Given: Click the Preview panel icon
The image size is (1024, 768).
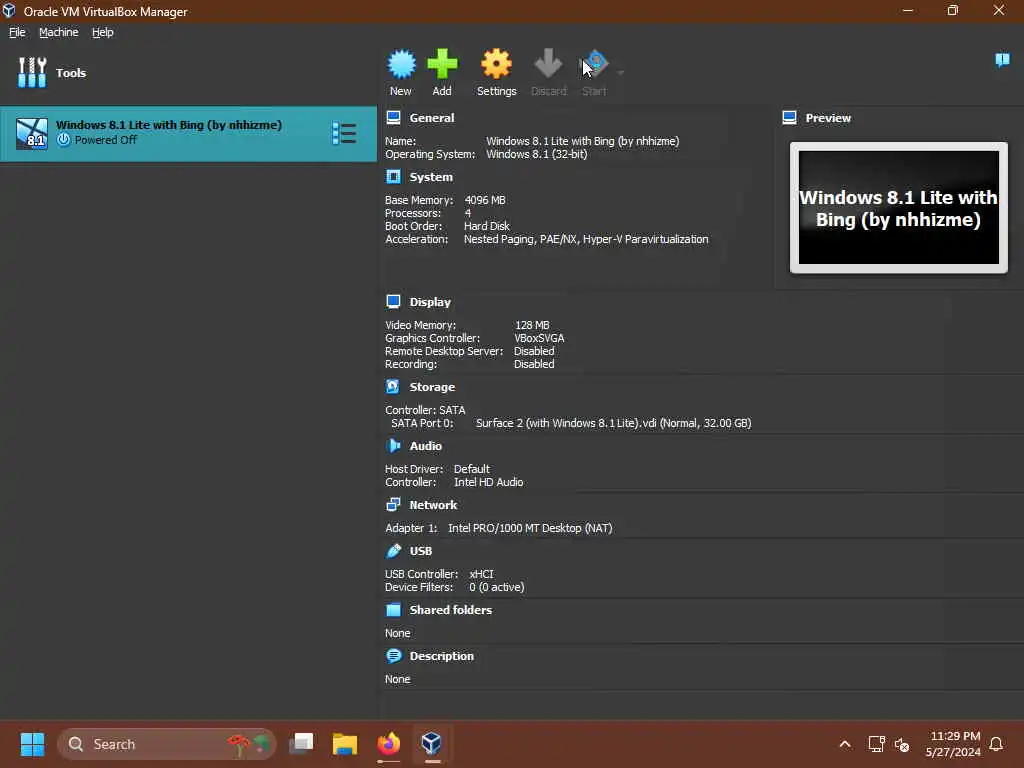Looking at the screenshot, I should [790, 118].
